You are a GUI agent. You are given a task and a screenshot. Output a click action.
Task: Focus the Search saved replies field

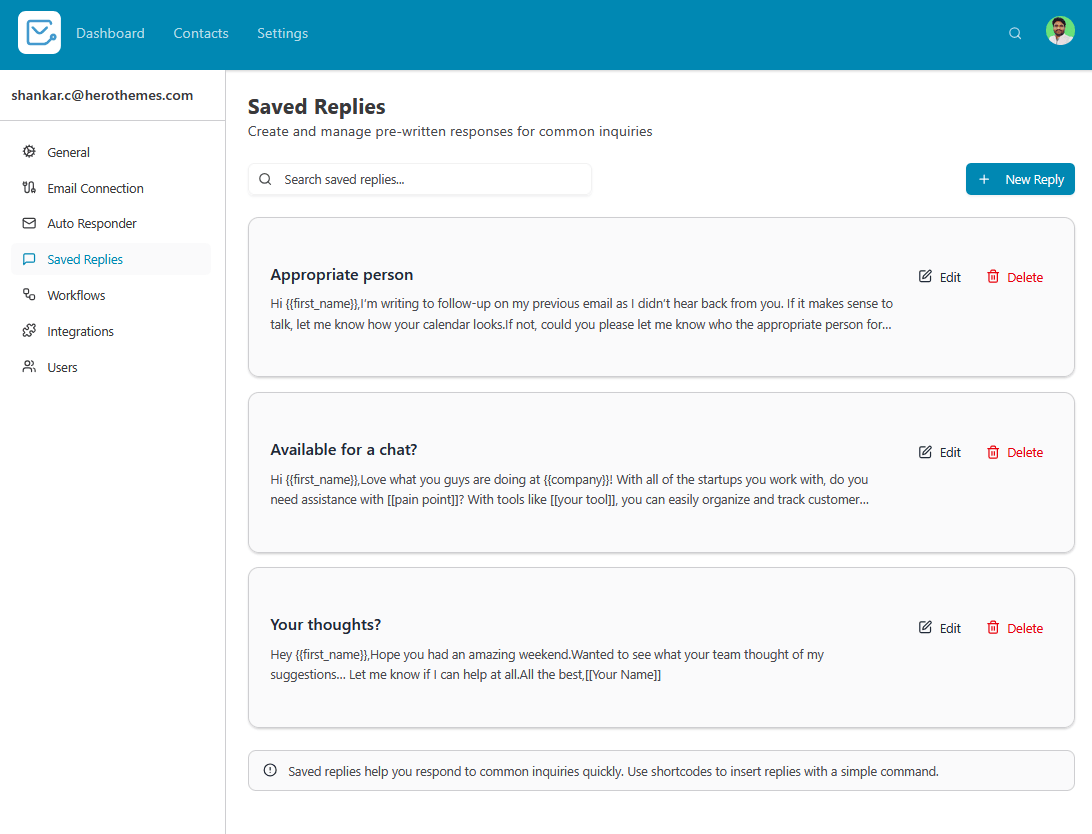point(430,180)
